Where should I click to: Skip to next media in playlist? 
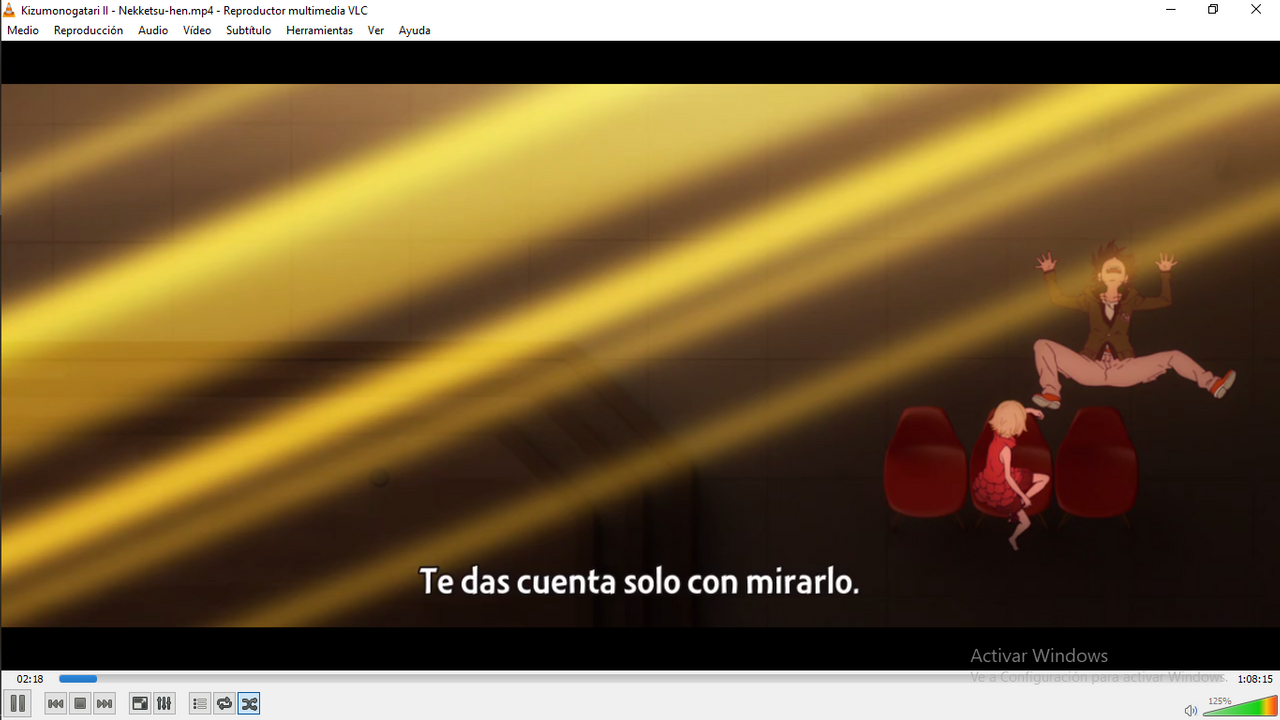(104, 704)
